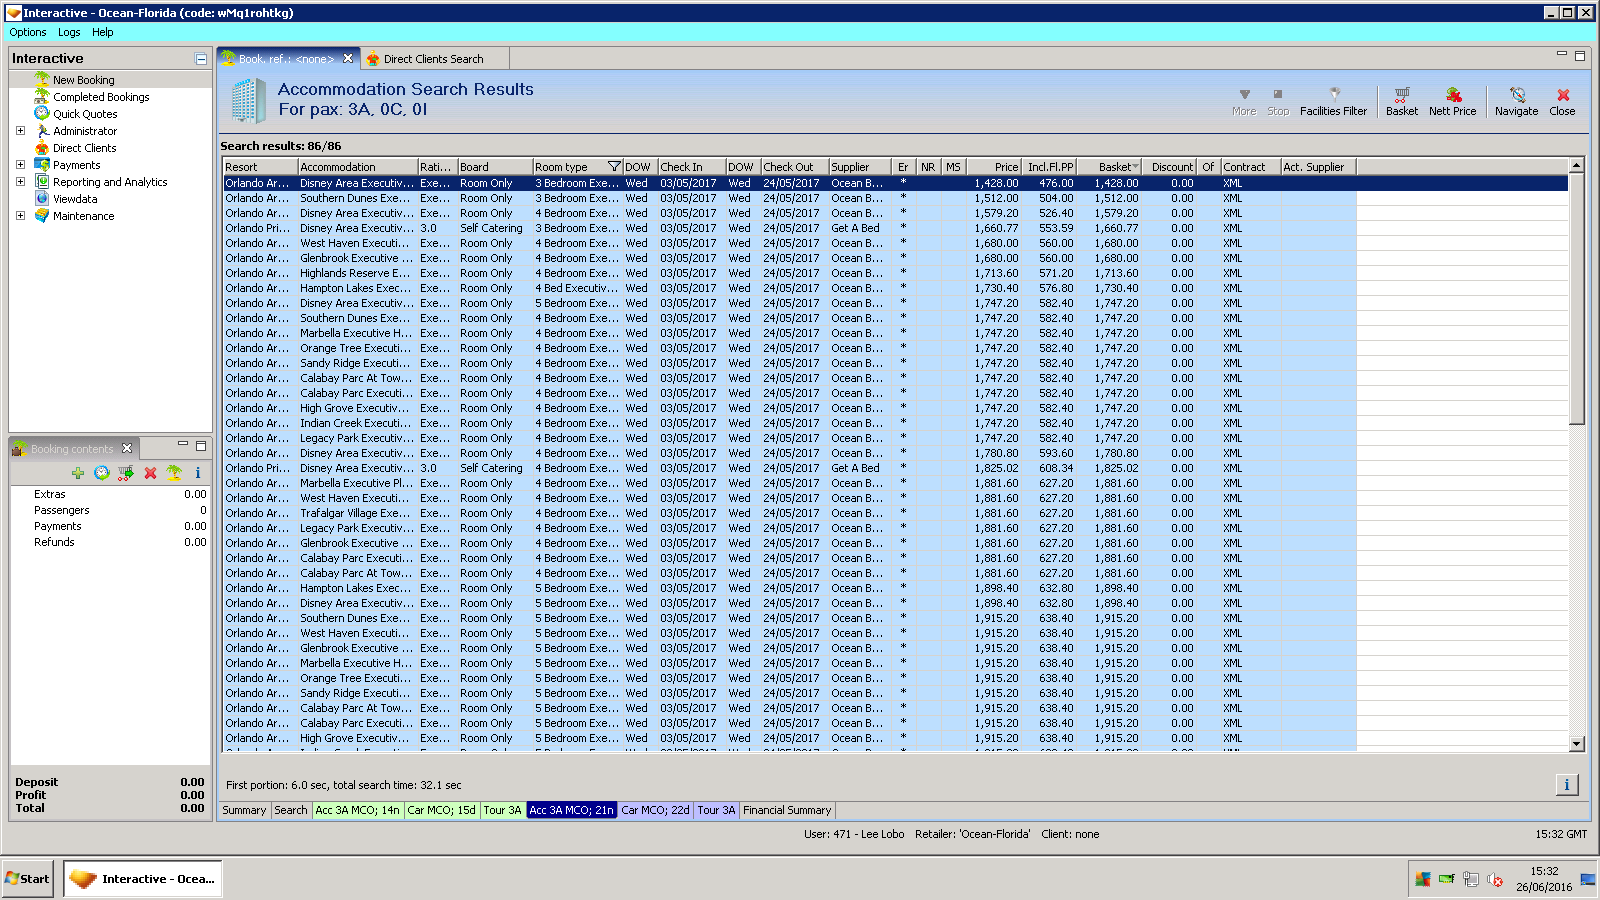Screen dimensions: 1600x900
Task: Click the red X delete icon in Booking contents
Action: pos(150,473)
